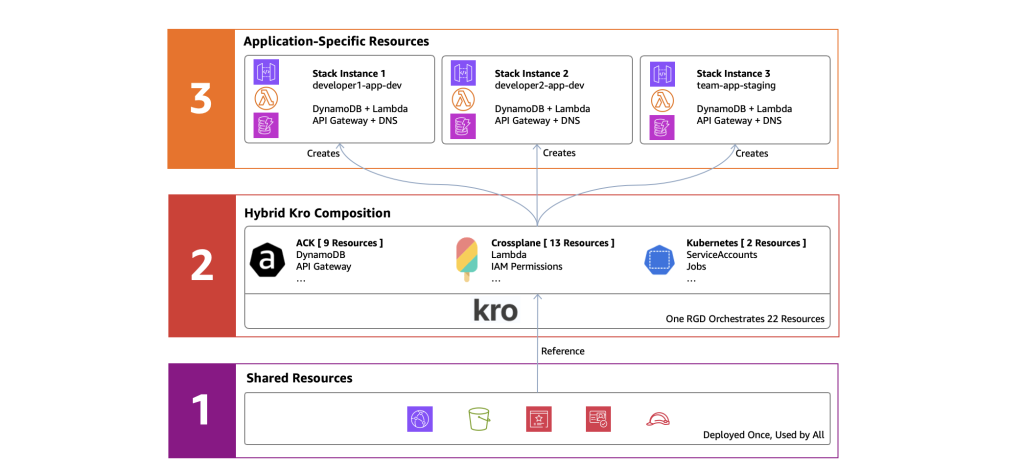Click 'DynamoDB + Lambda' in Stack Instance 3
The width and height of the screenshot is (1024, 470).
[x=744, y=109]
